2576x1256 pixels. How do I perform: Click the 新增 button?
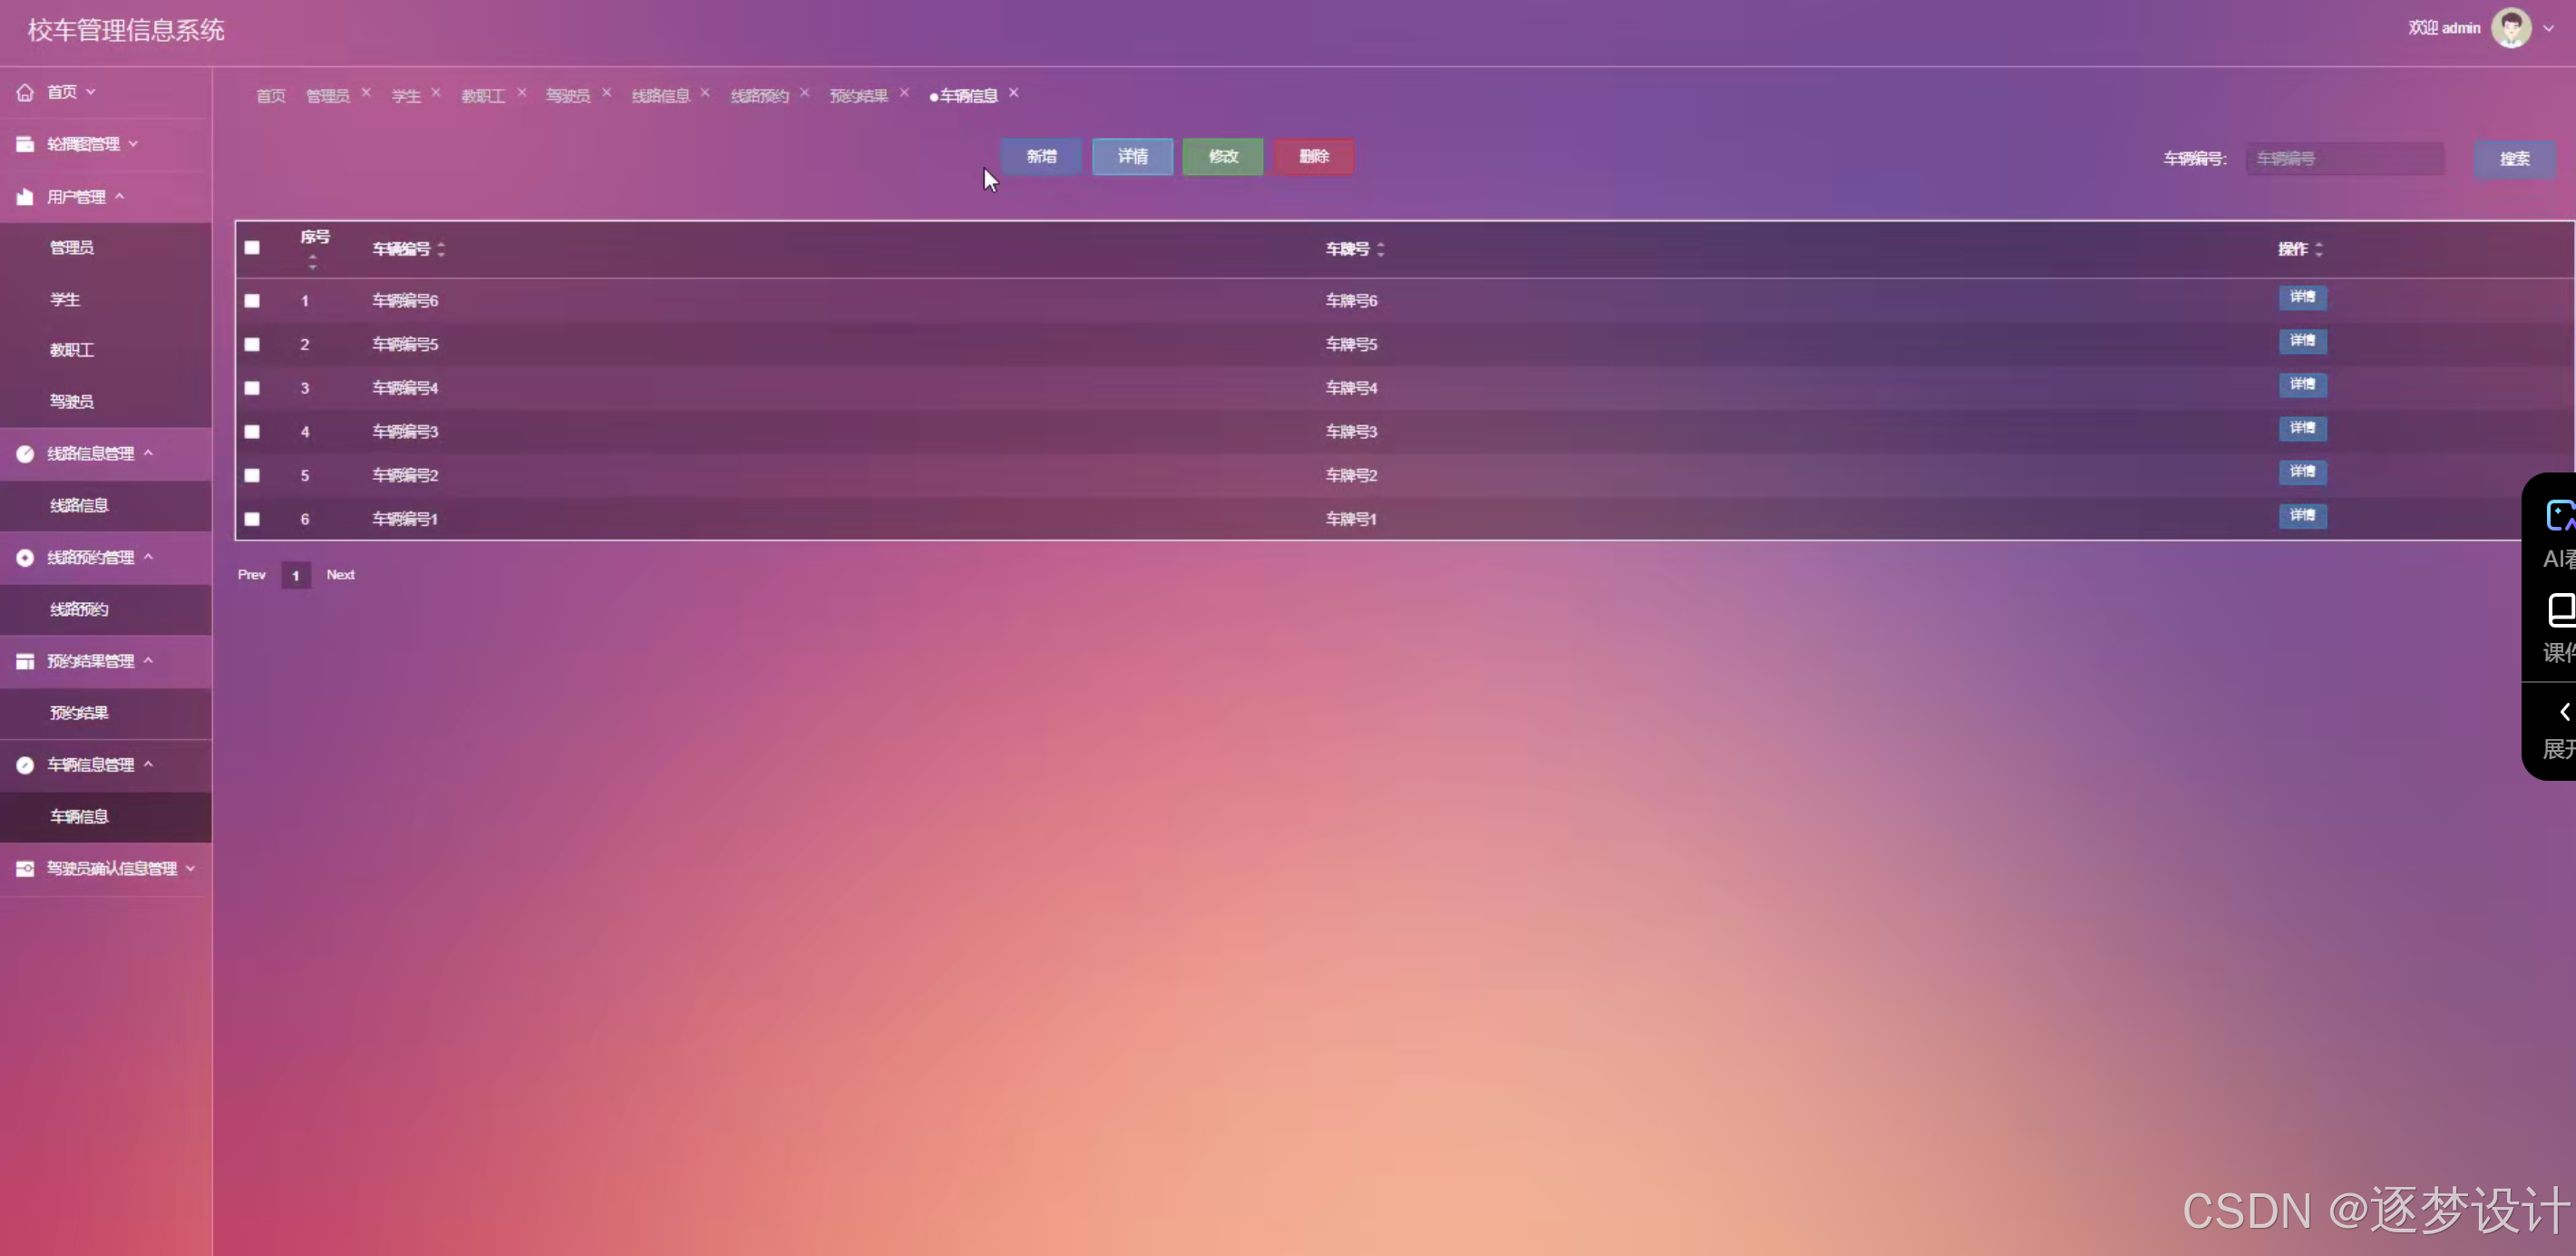[x=1040, y=156]
